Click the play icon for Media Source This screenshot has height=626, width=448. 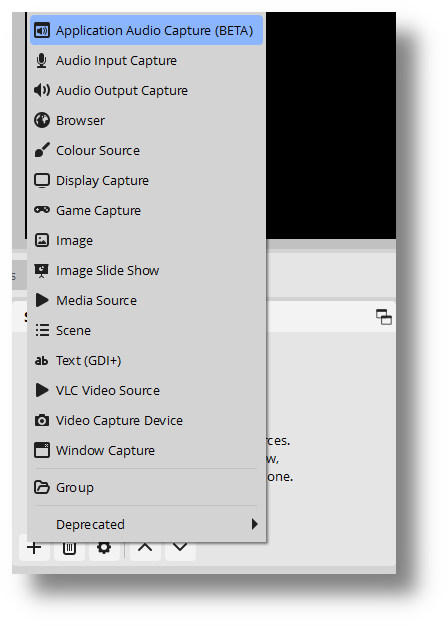(x=42, y=300)
